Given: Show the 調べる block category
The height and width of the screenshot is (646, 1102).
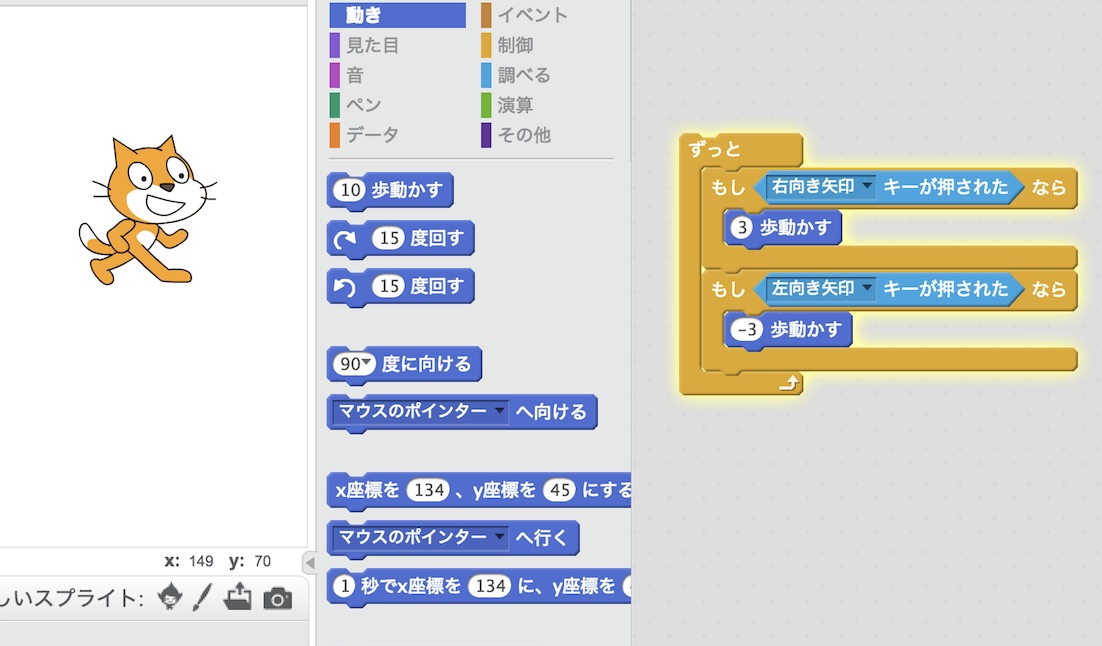Looking at the screenshot, I should click(x=516, y=75).
